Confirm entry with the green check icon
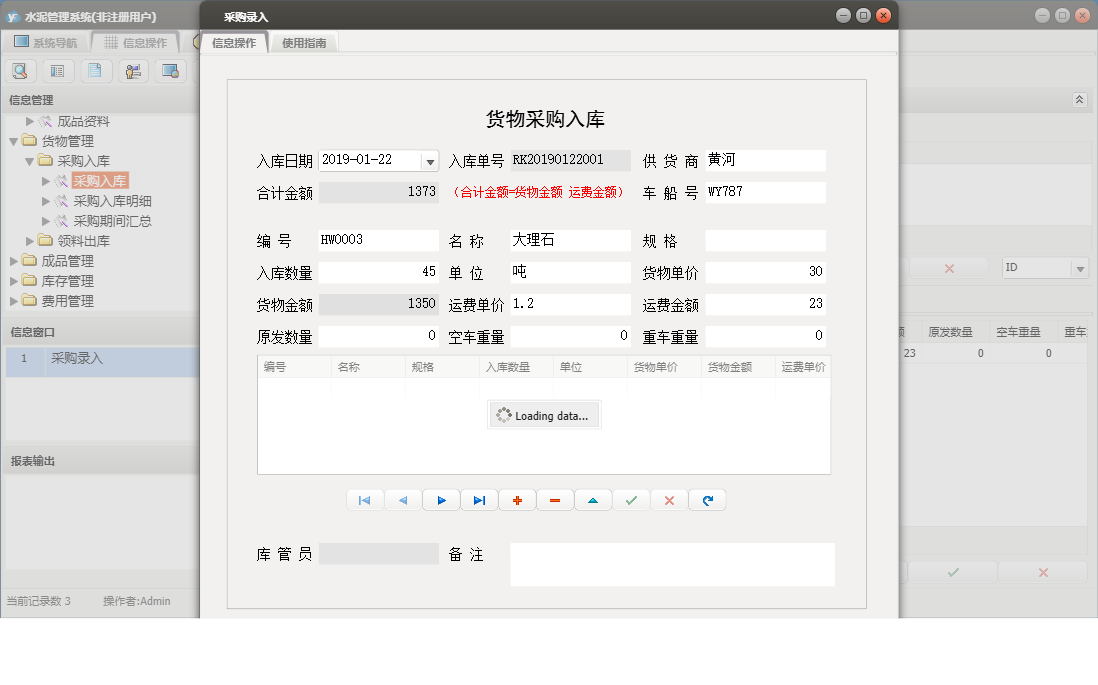1098x685 pixels. [631, 499]
